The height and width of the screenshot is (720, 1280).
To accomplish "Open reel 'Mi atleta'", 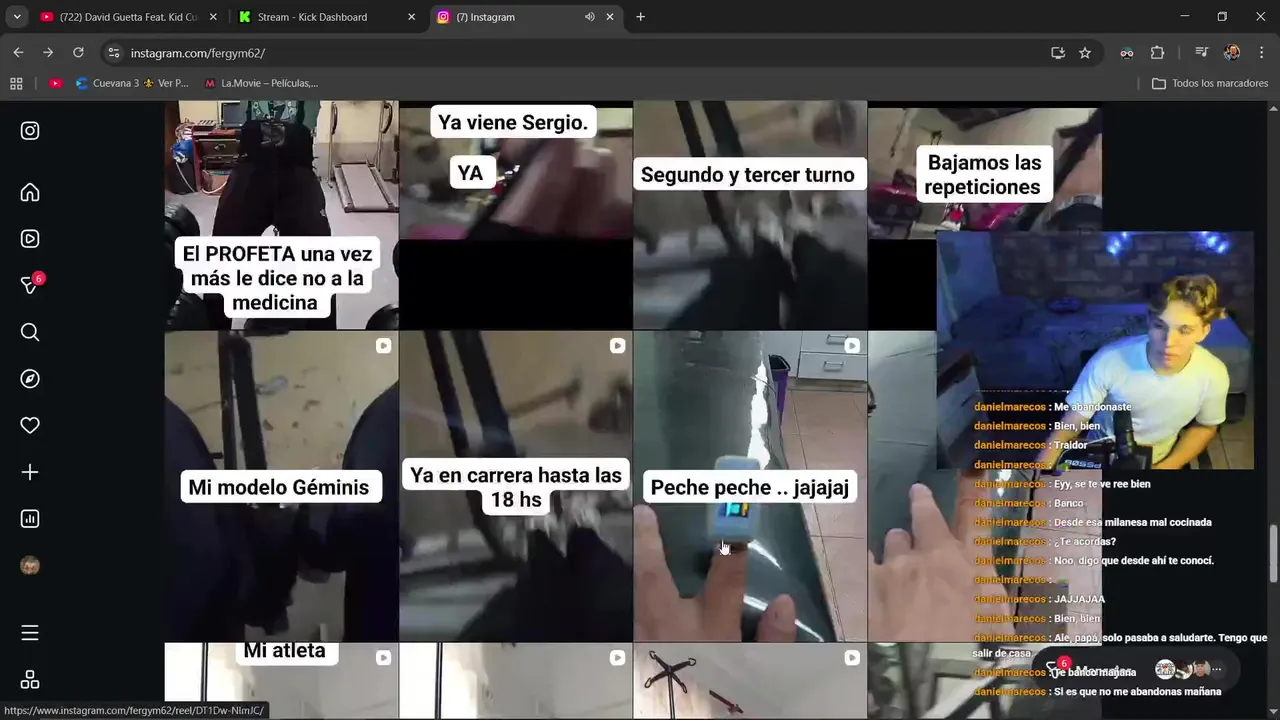I will (281, 681).
